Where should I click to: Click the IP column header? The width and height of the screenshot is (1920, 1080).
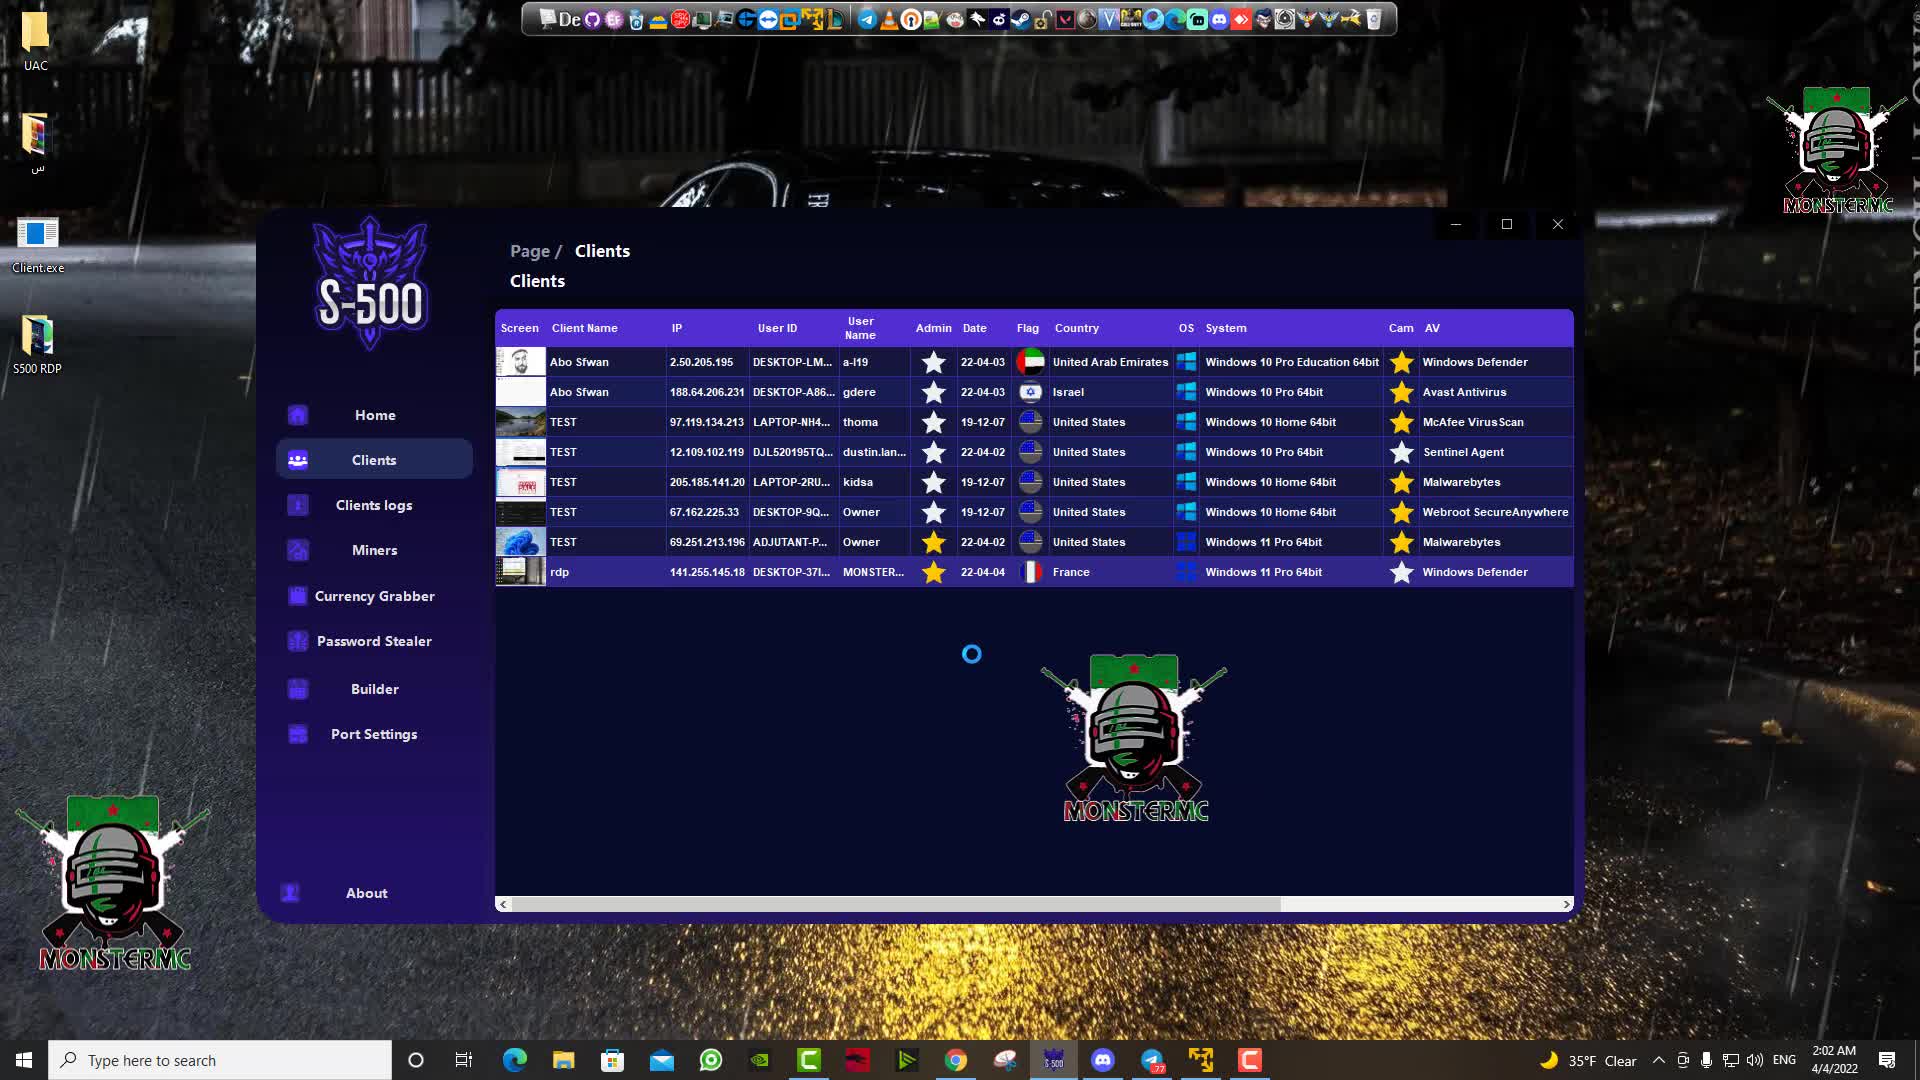tap(677, 328)
